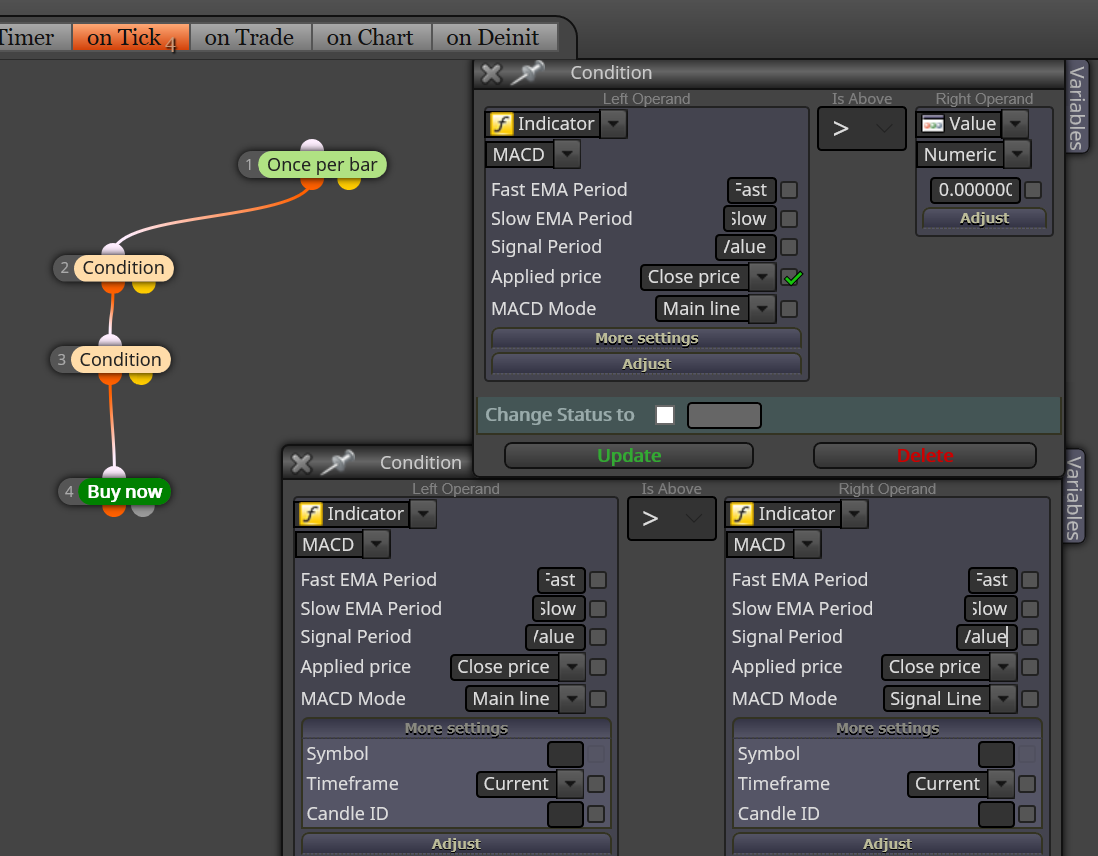Toggle Signal Period checkbox in top panel

(x=789, y=247)
